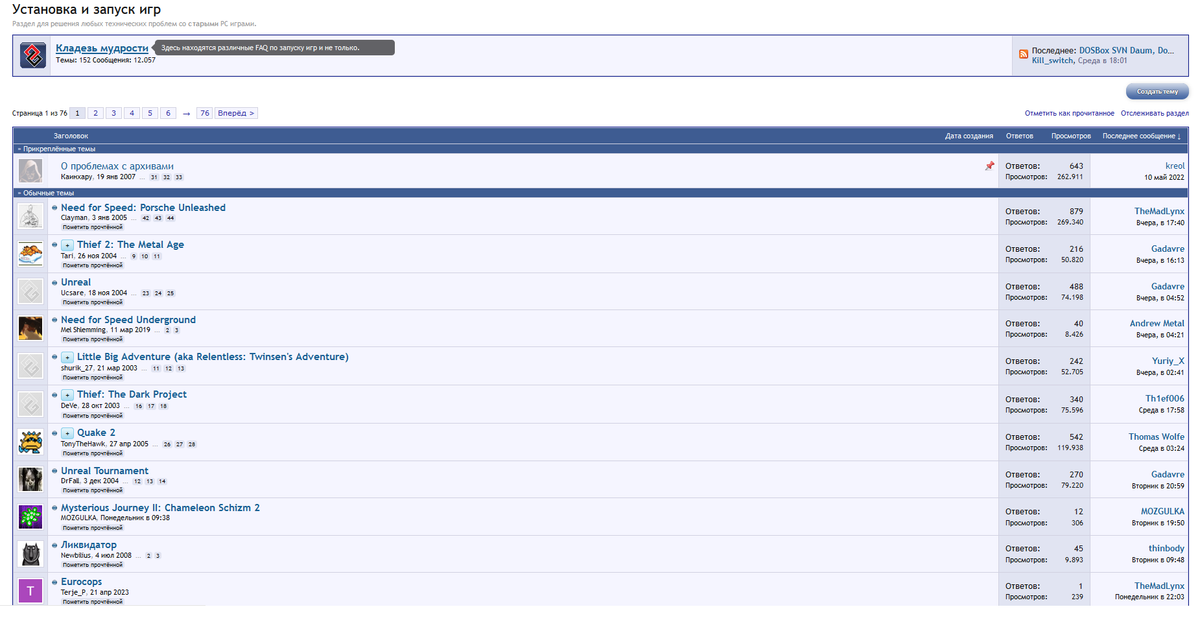The height and width of the screenshot is (617, 1200).
Task: Sort threads by Просмотров column header
Action: (1071, 135)
